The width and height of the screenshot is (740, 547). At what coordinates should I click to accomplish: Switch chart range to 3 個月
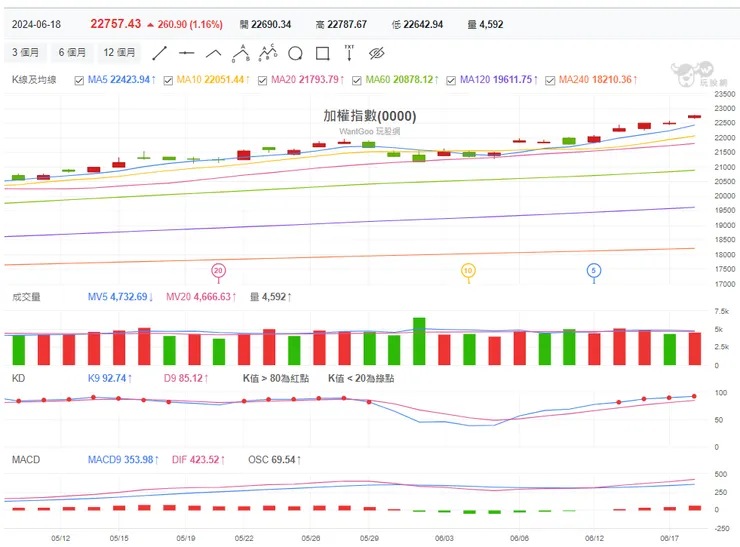click(25, 52)
